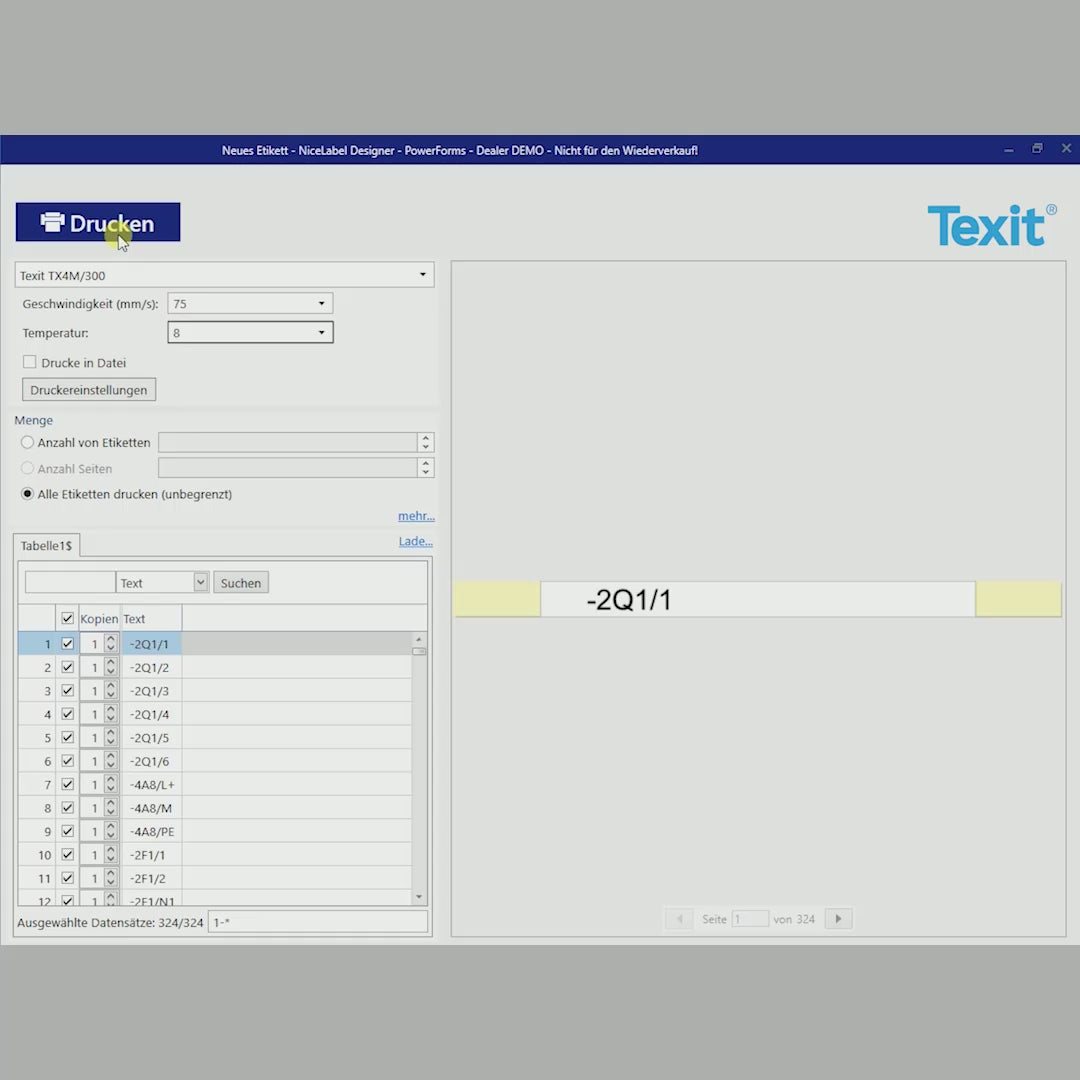
Task: Click the copies stepper for row -2Q1/2
Action: (x=110, y=667)
